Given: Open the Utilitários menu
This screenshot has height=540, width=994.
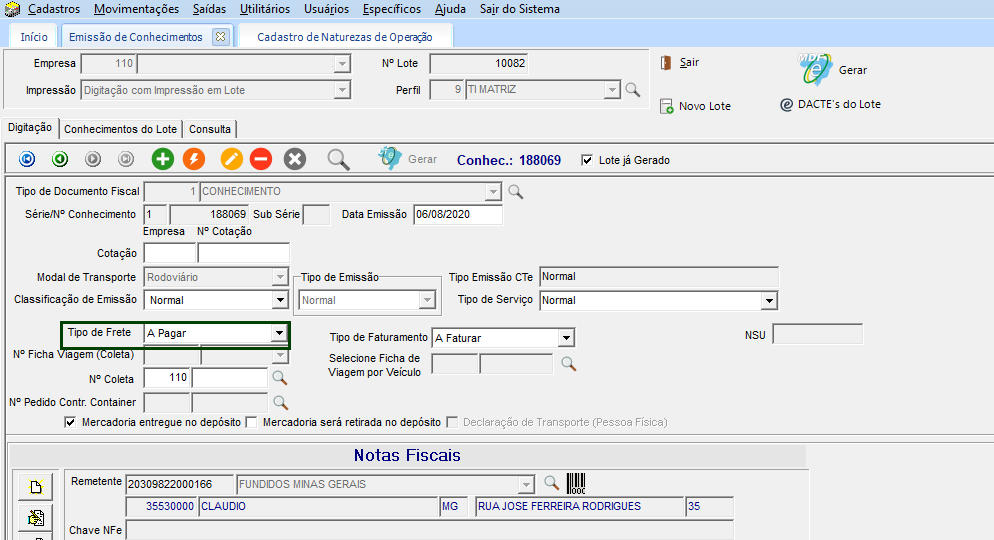Looking at the screenshot, I should [265, 9].
